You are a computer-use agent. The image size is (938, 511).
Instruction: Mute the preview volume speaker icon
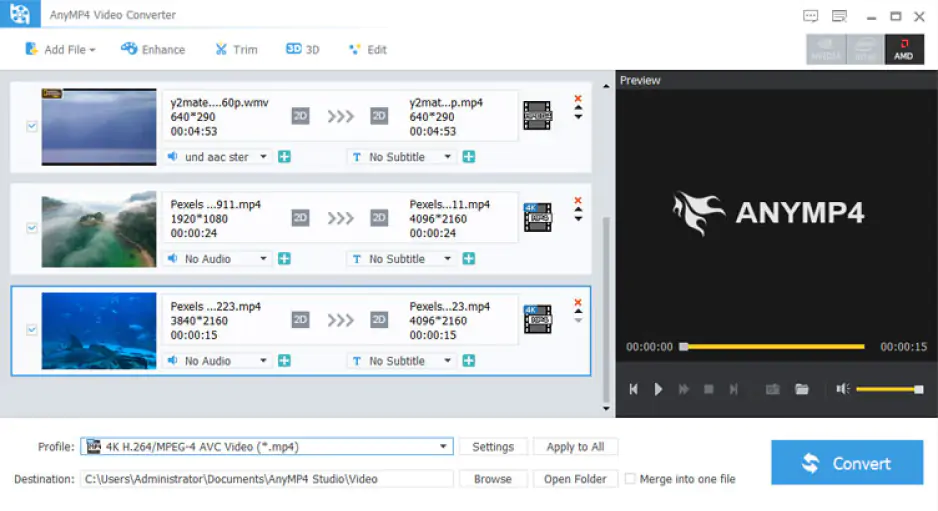843,389
